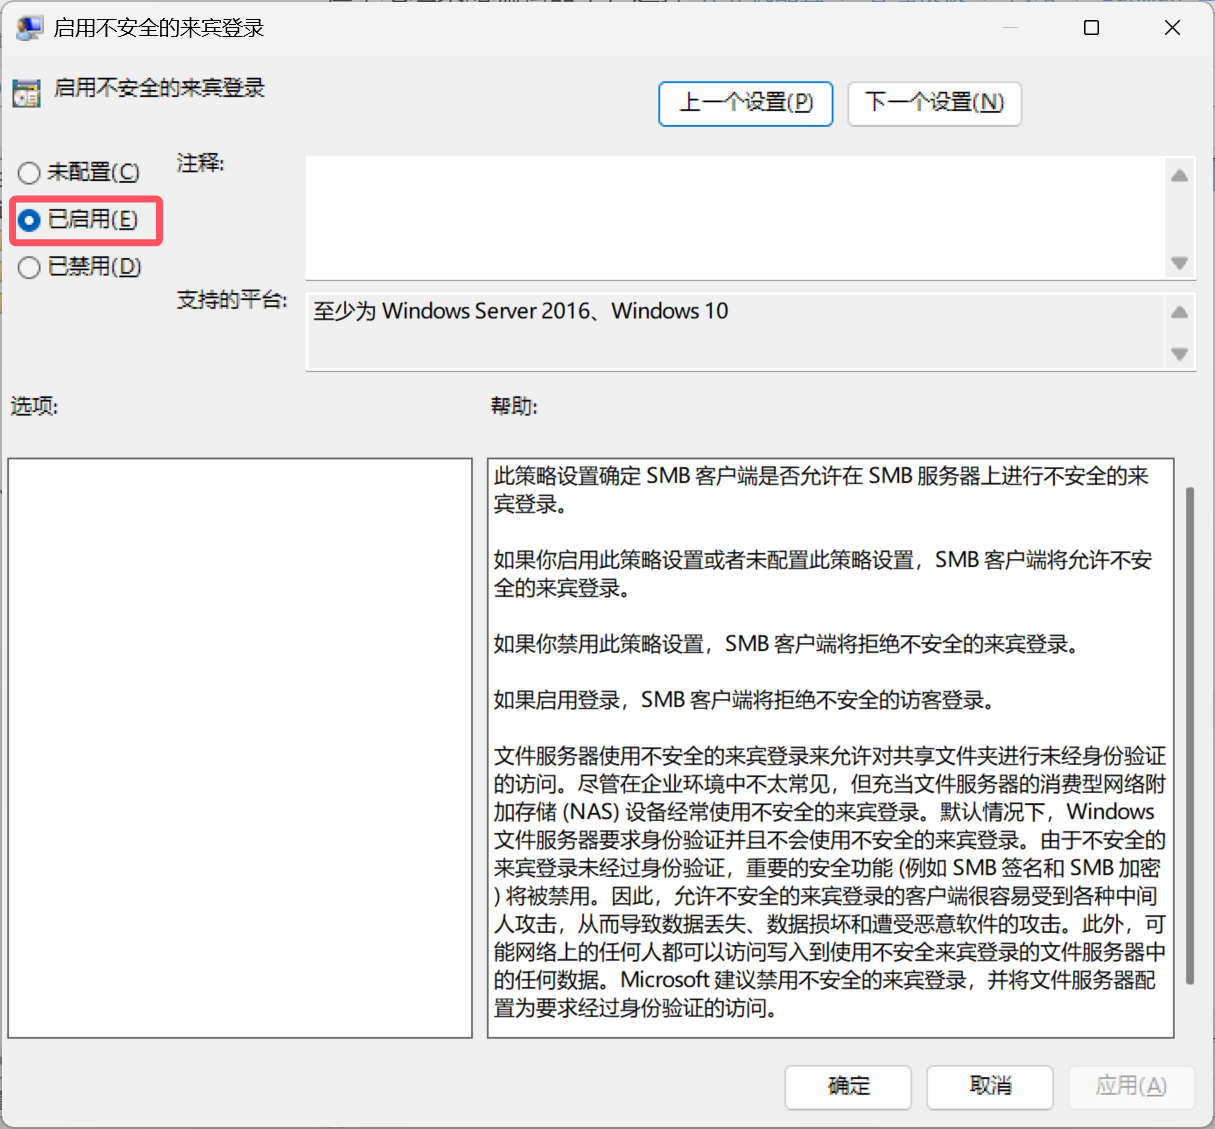Choose the 已禁用(D) radio option
Screen dimensions: 1215x1129
point(30,267)
